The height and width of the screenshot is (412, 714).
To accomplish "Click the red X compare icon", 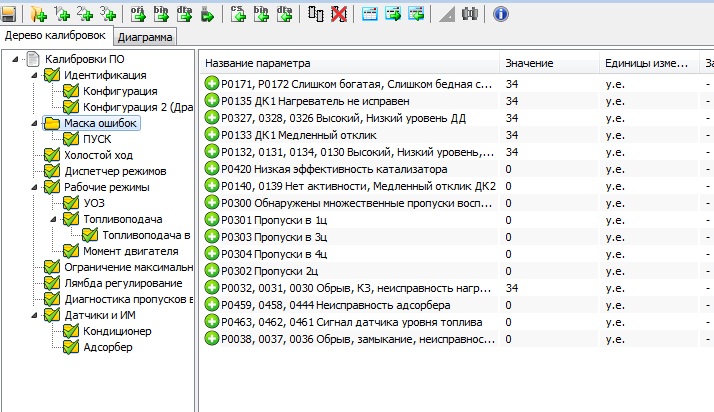I will pyautogui.click(x=337, y=14).
